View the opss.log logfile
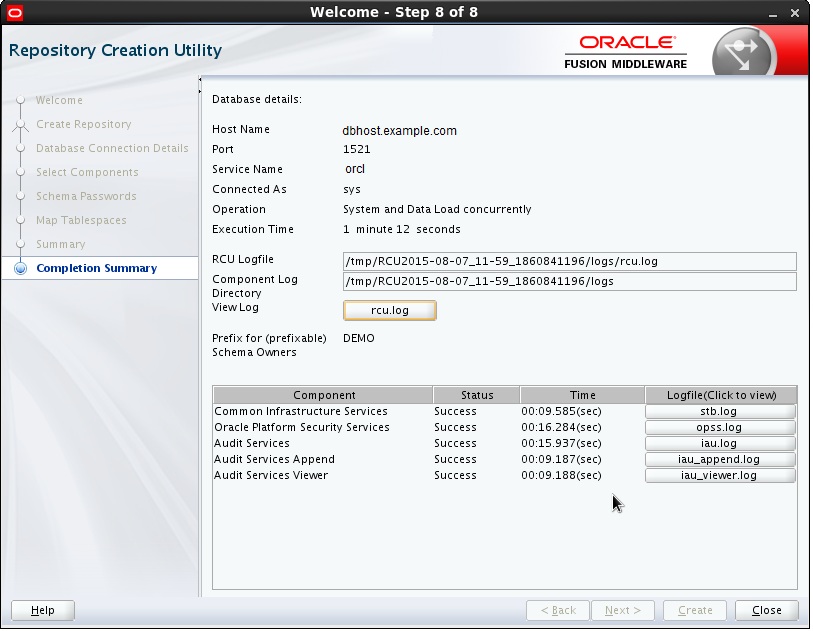The height and width of the screenshot is (631, 813). click(720, 428)
